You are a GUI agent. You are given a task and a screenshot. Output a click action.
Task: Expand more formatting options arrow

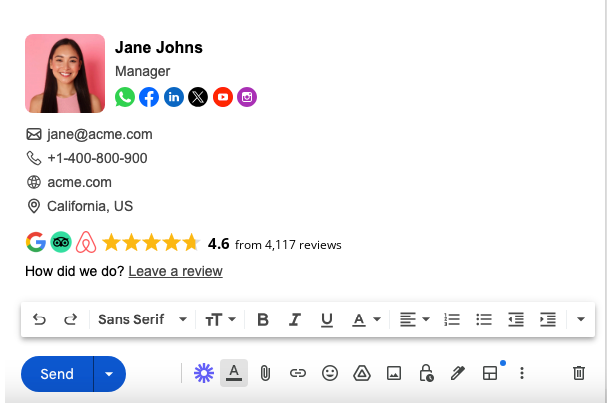coord(581,319)
